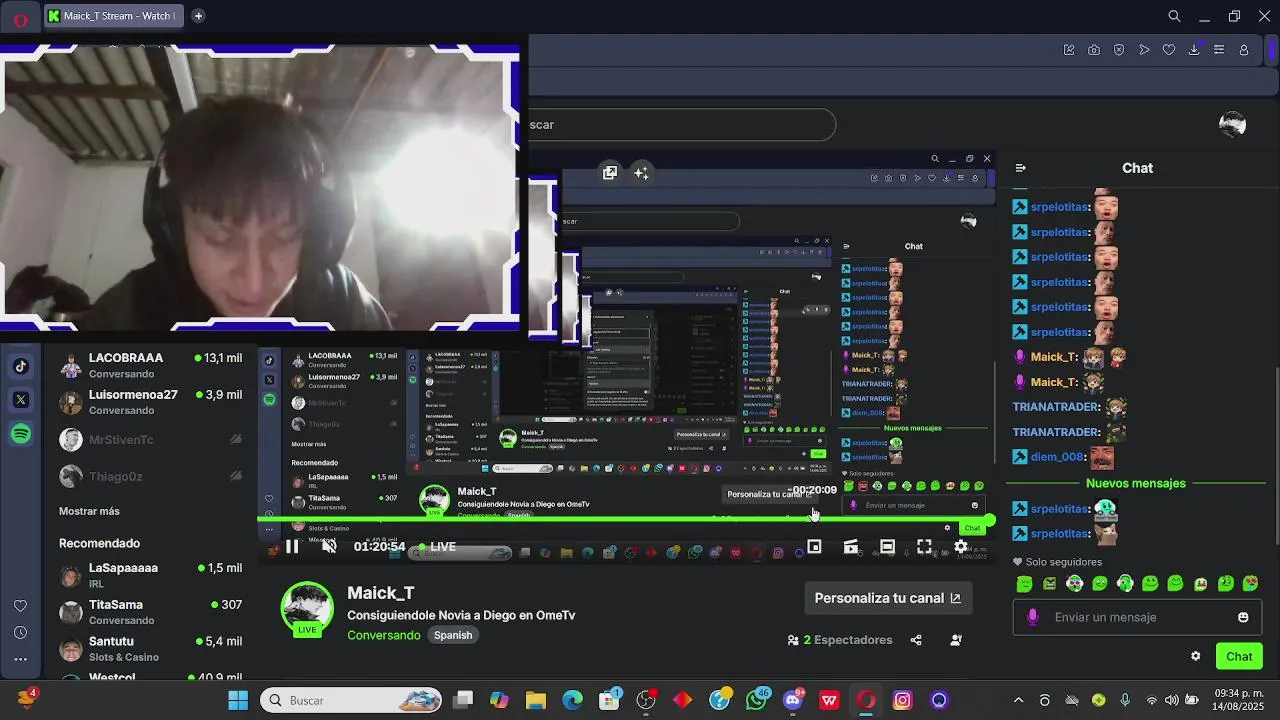Send message with Chat button
The height and width of the screenshot is (720, 1280).
pyautogui.click(x=1239, y=656)
